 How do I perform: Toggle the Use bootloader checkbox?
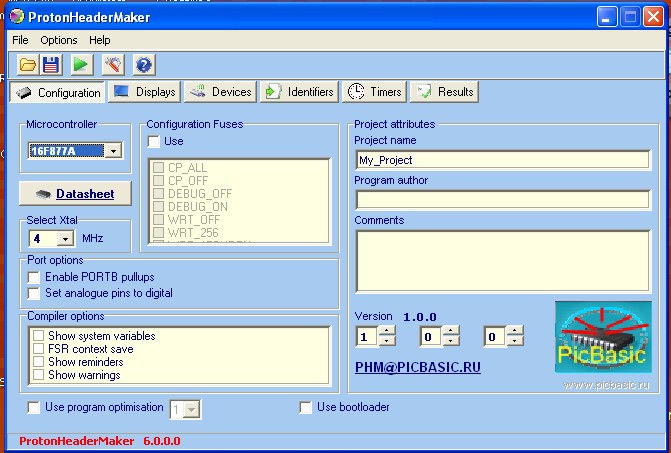click(307, 407)
